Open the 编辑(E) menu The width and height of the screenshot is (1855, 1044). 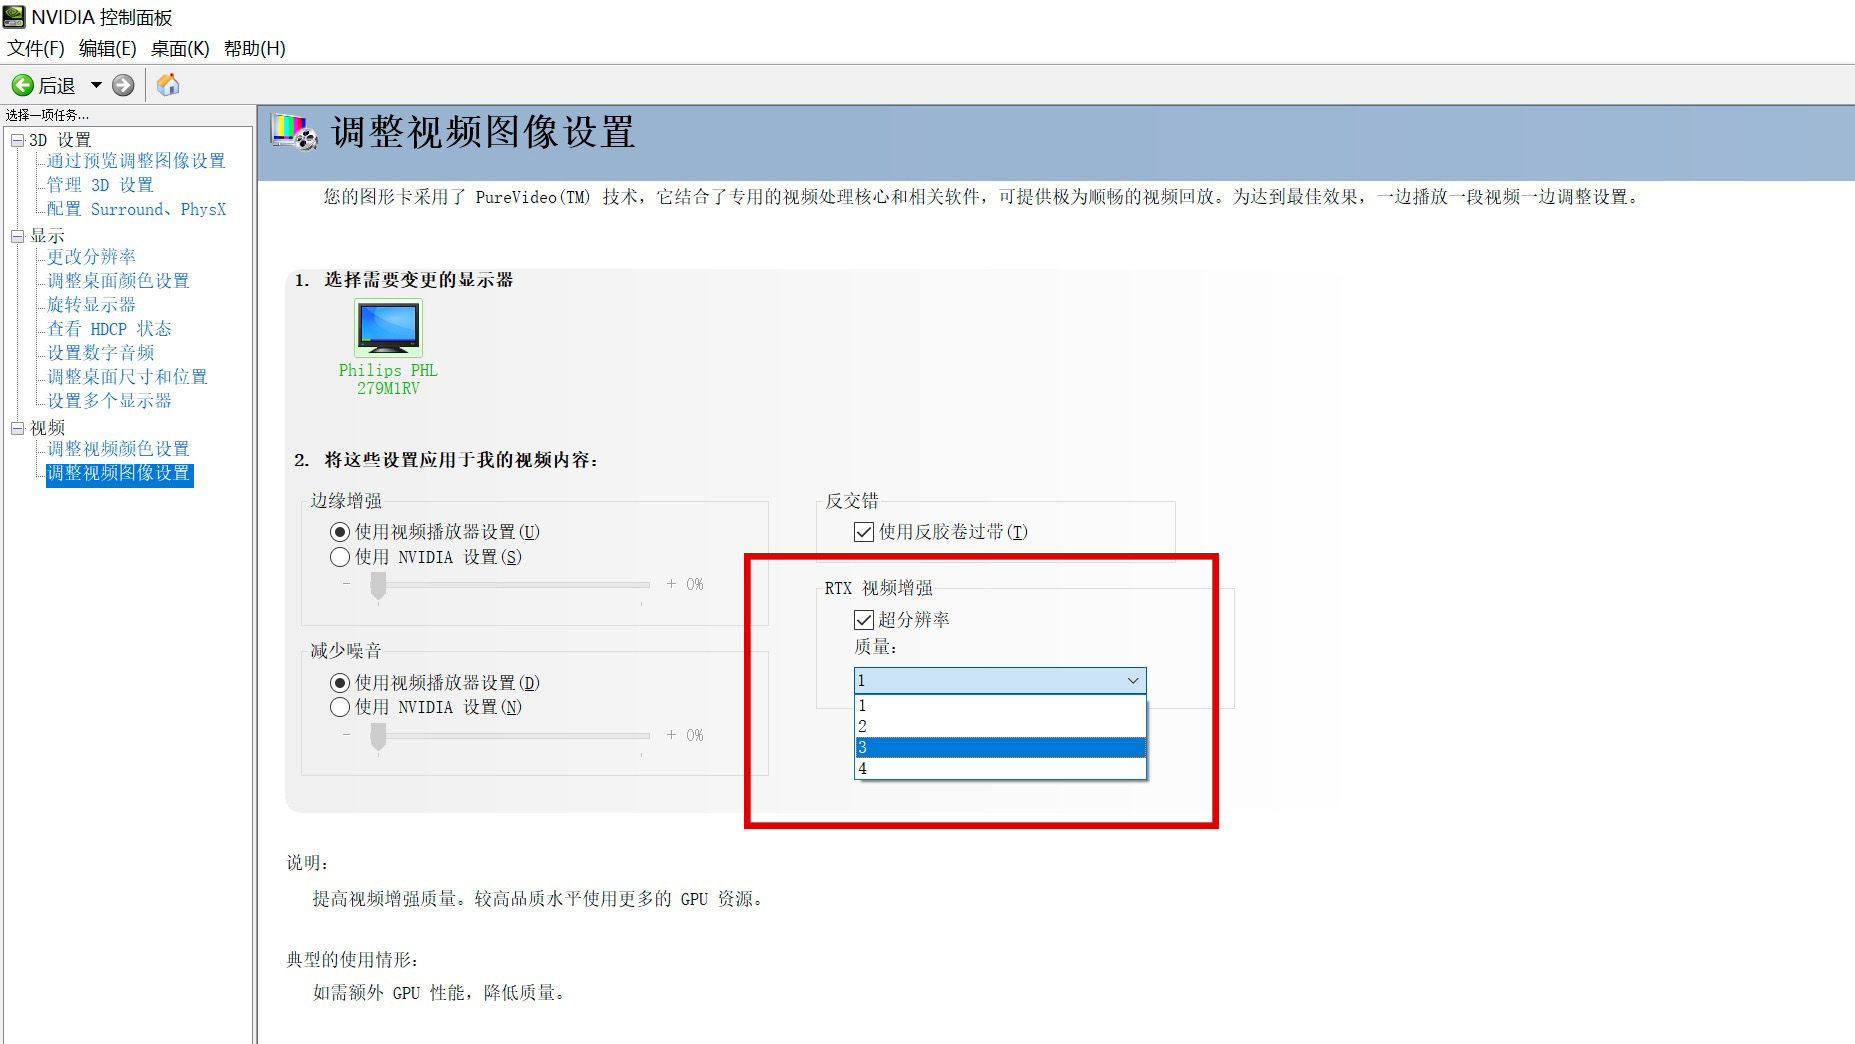tap(108, 48)
